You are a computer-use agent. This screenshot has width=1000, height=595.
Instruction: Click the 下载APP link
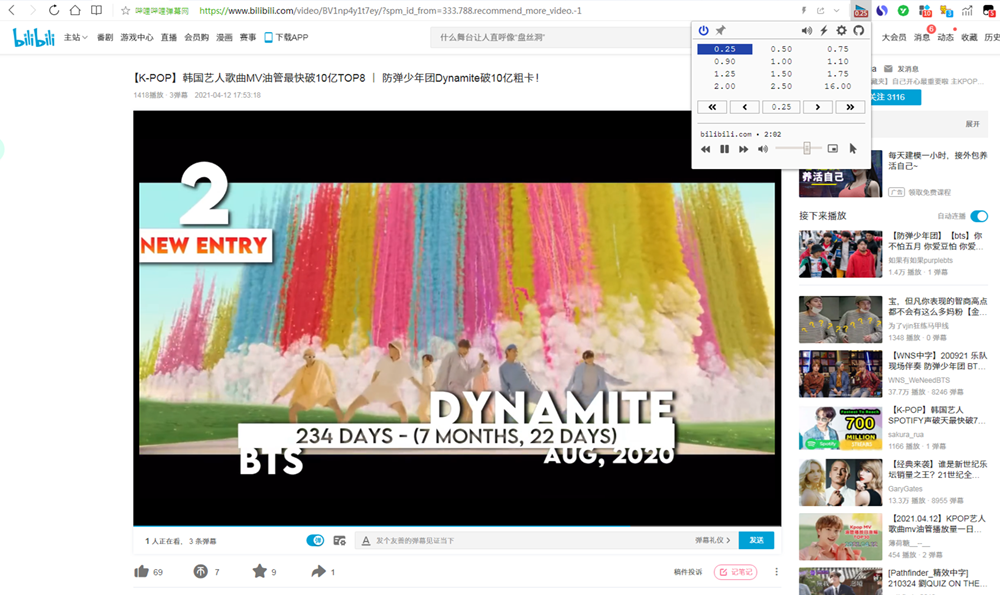coord(286,38)
